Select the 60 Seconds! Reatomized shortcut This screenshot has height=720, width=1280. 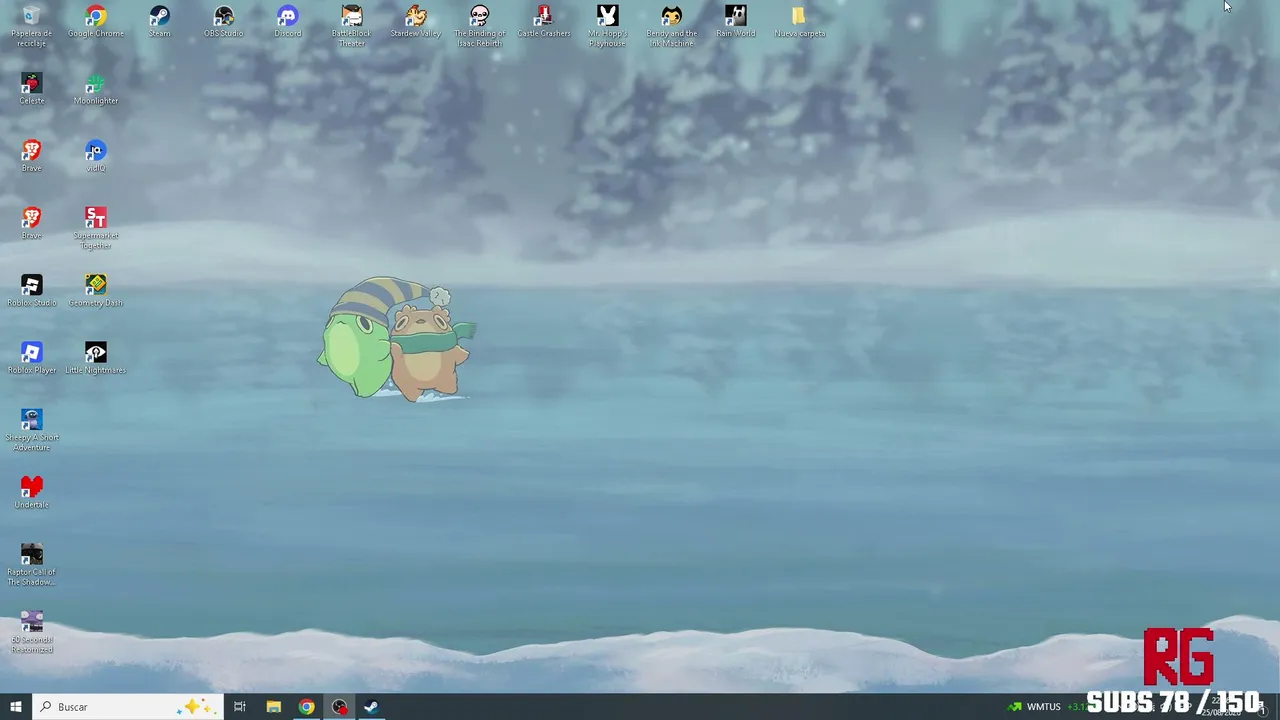(x=32, y=632)
